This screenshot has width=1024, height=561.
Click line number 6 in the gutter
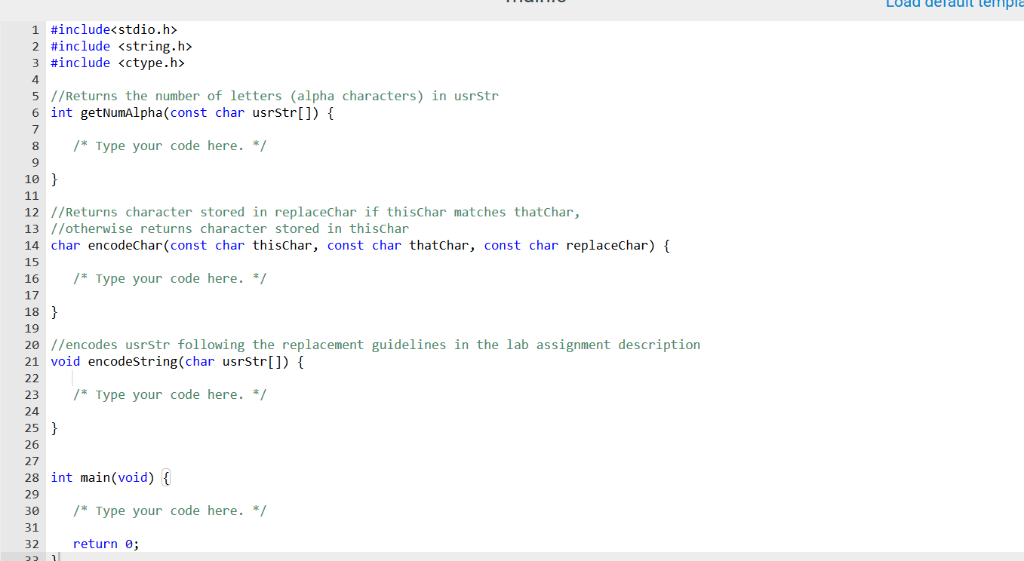pos(35,113)
